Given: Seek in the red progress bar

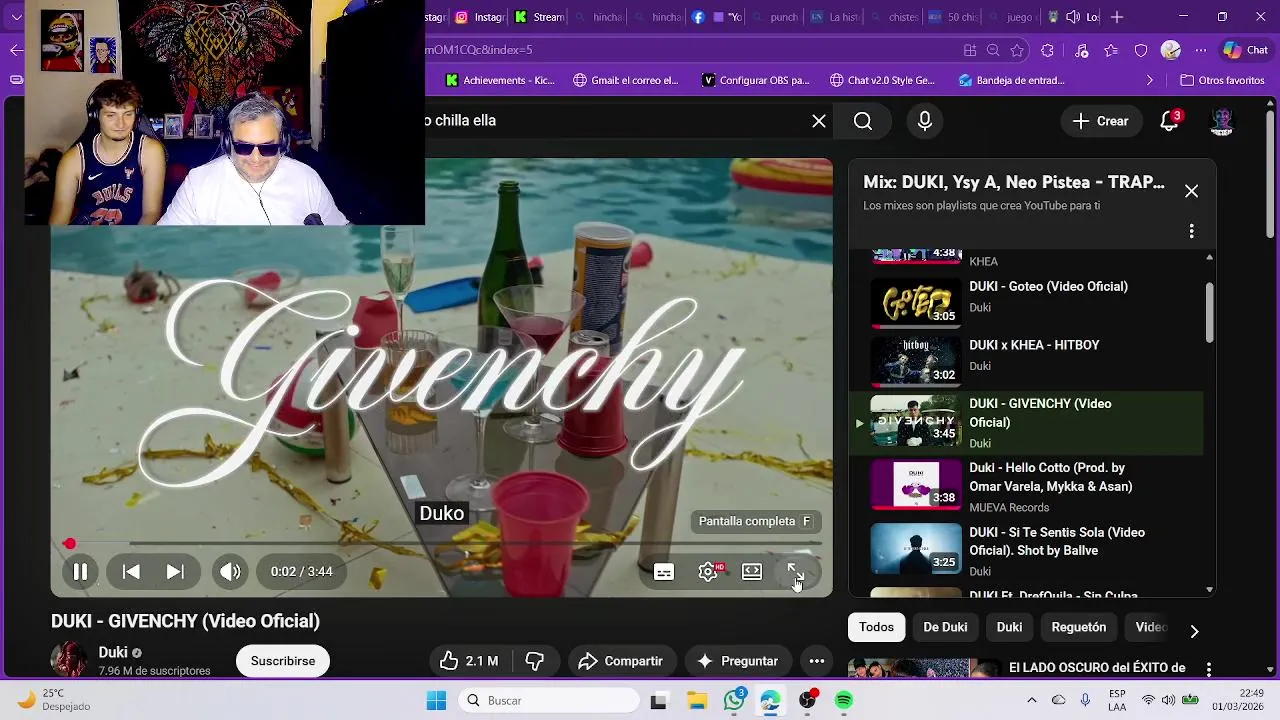Looking at the screenshot, I should click(441, 544).
